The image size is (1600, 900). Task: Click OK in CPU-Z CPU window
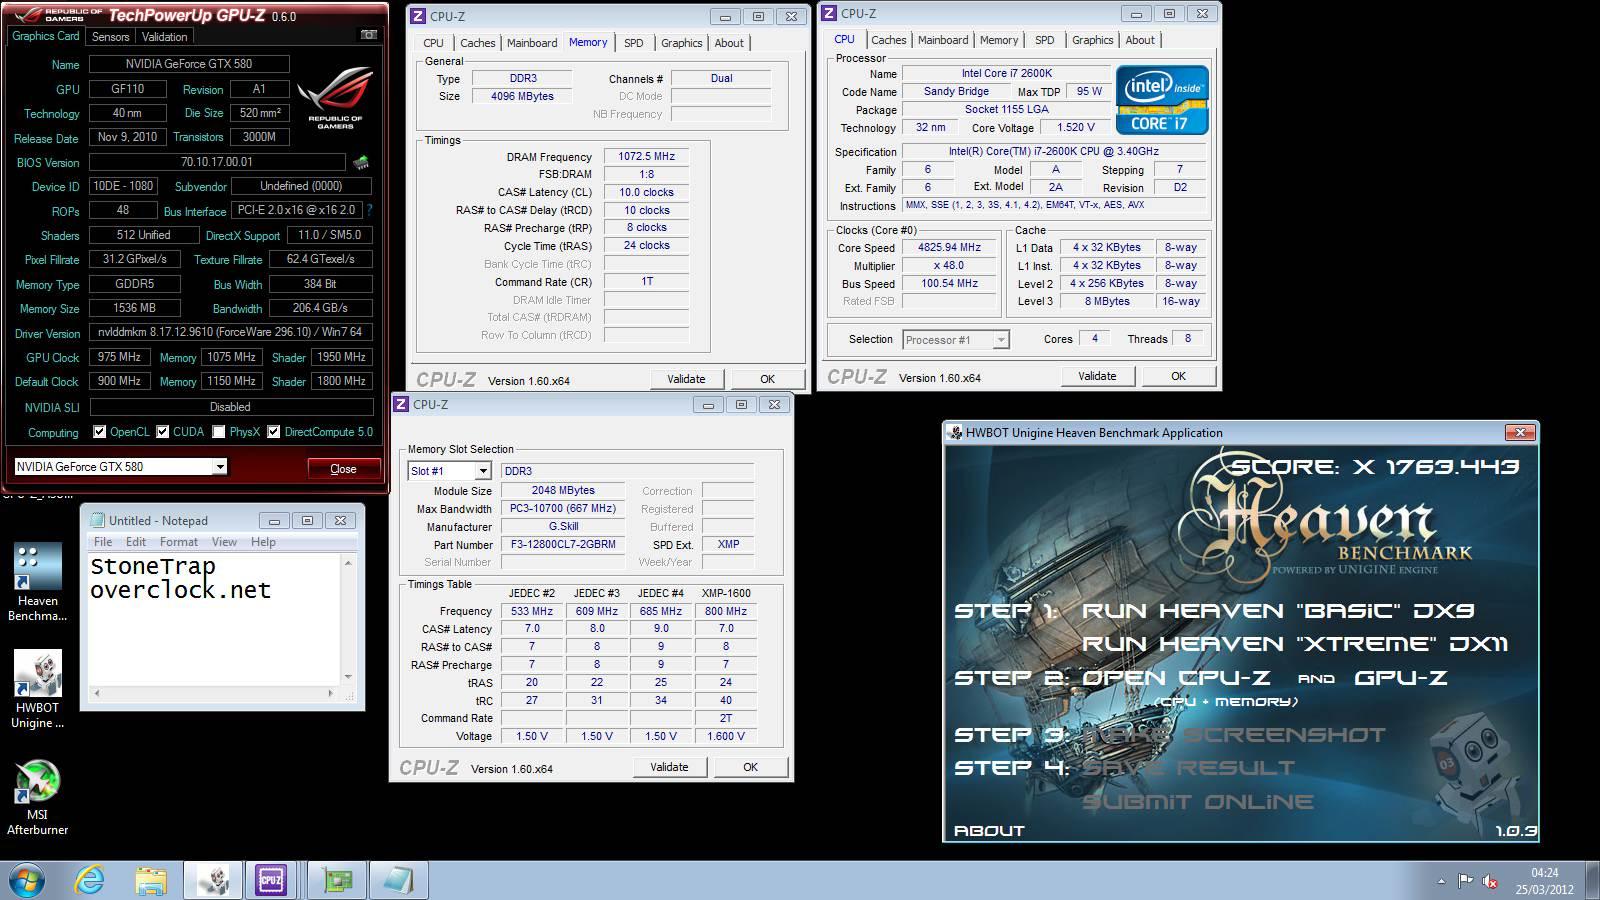[x=1178, y=376]
